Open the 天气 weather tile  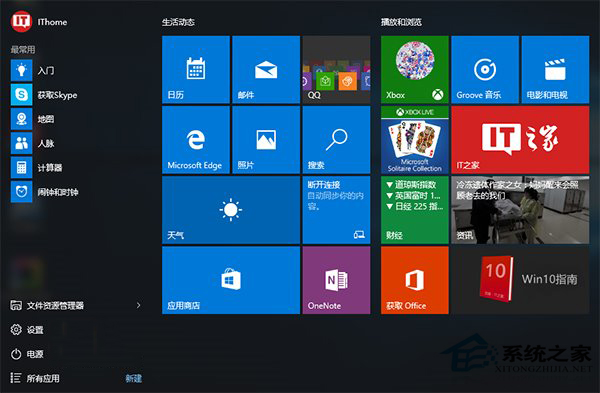[x=231, y=210]
